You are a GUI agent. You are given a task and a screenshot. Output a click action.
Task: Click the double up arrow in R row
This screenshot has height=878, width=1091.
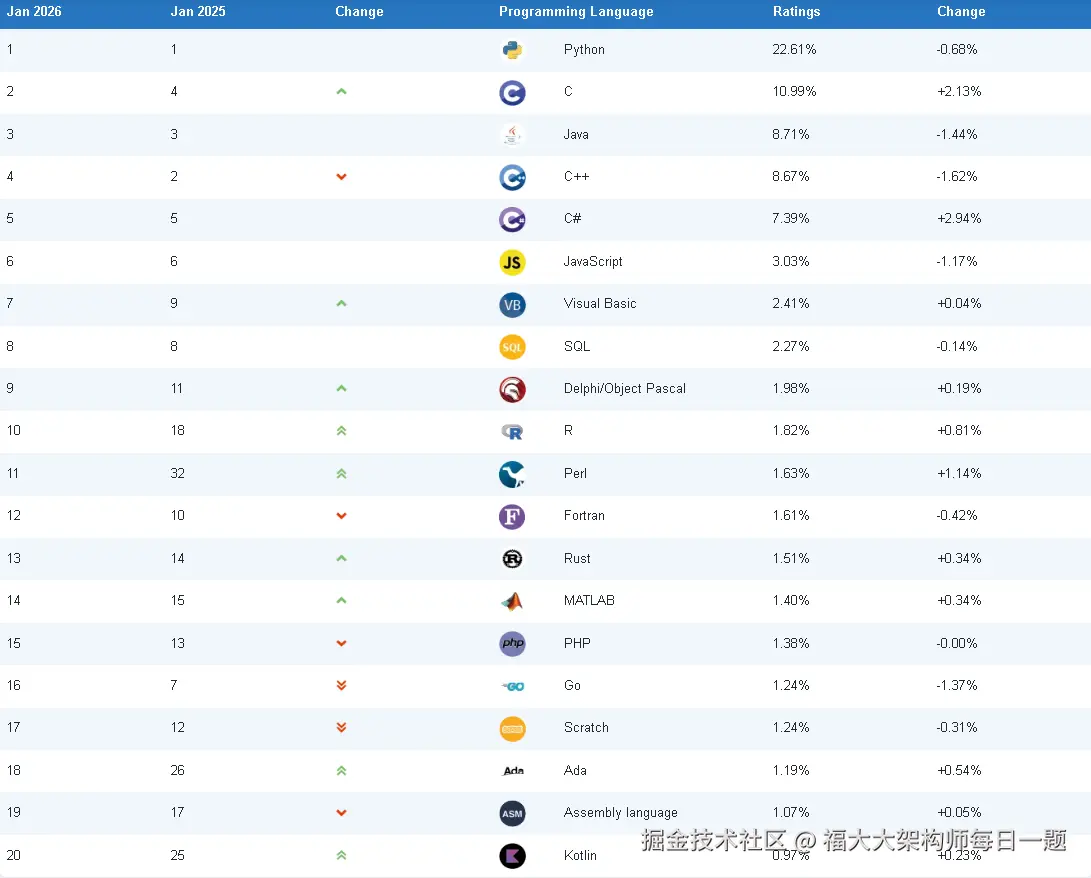point(341,431)
